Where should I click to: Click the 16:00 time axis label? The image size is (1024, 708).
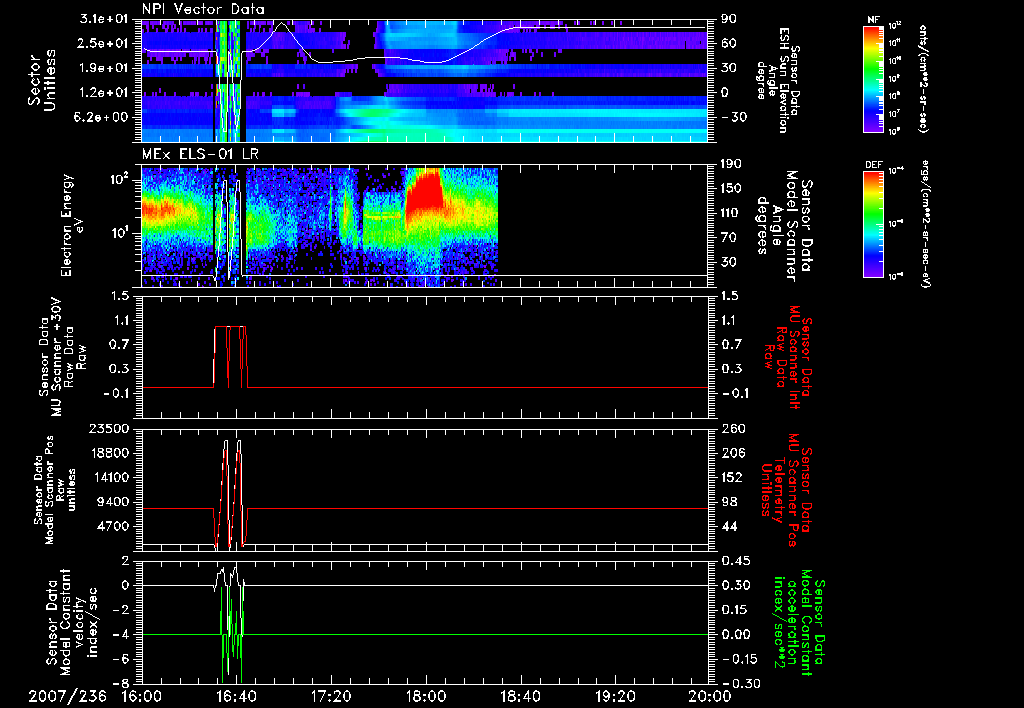(142, 696)
